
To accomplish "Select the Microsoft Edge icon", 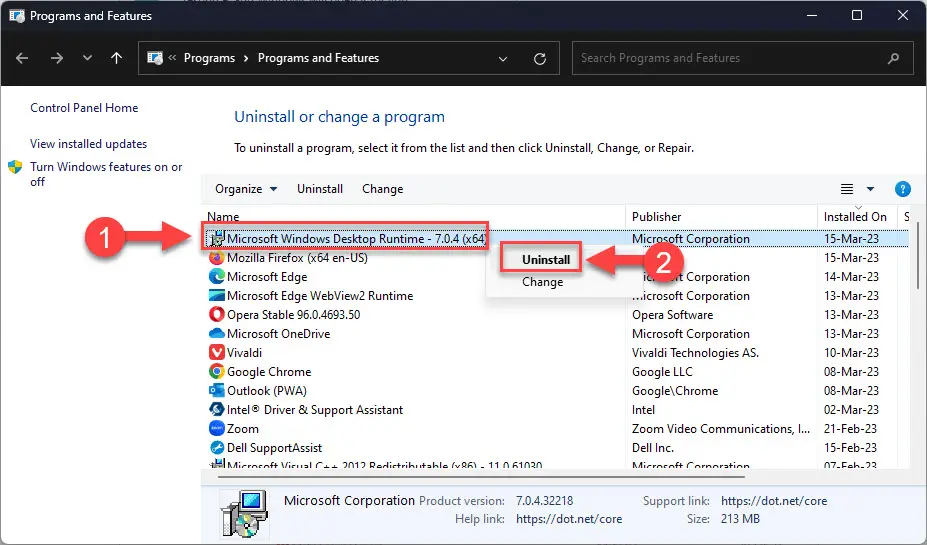I will 216,277.
